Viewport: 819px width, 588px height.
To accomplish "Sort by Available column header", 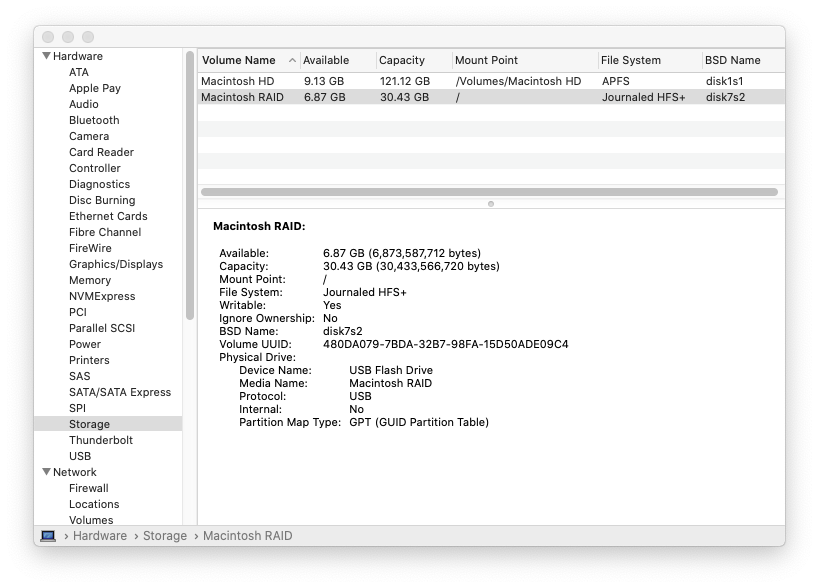I will click(326, 60).
